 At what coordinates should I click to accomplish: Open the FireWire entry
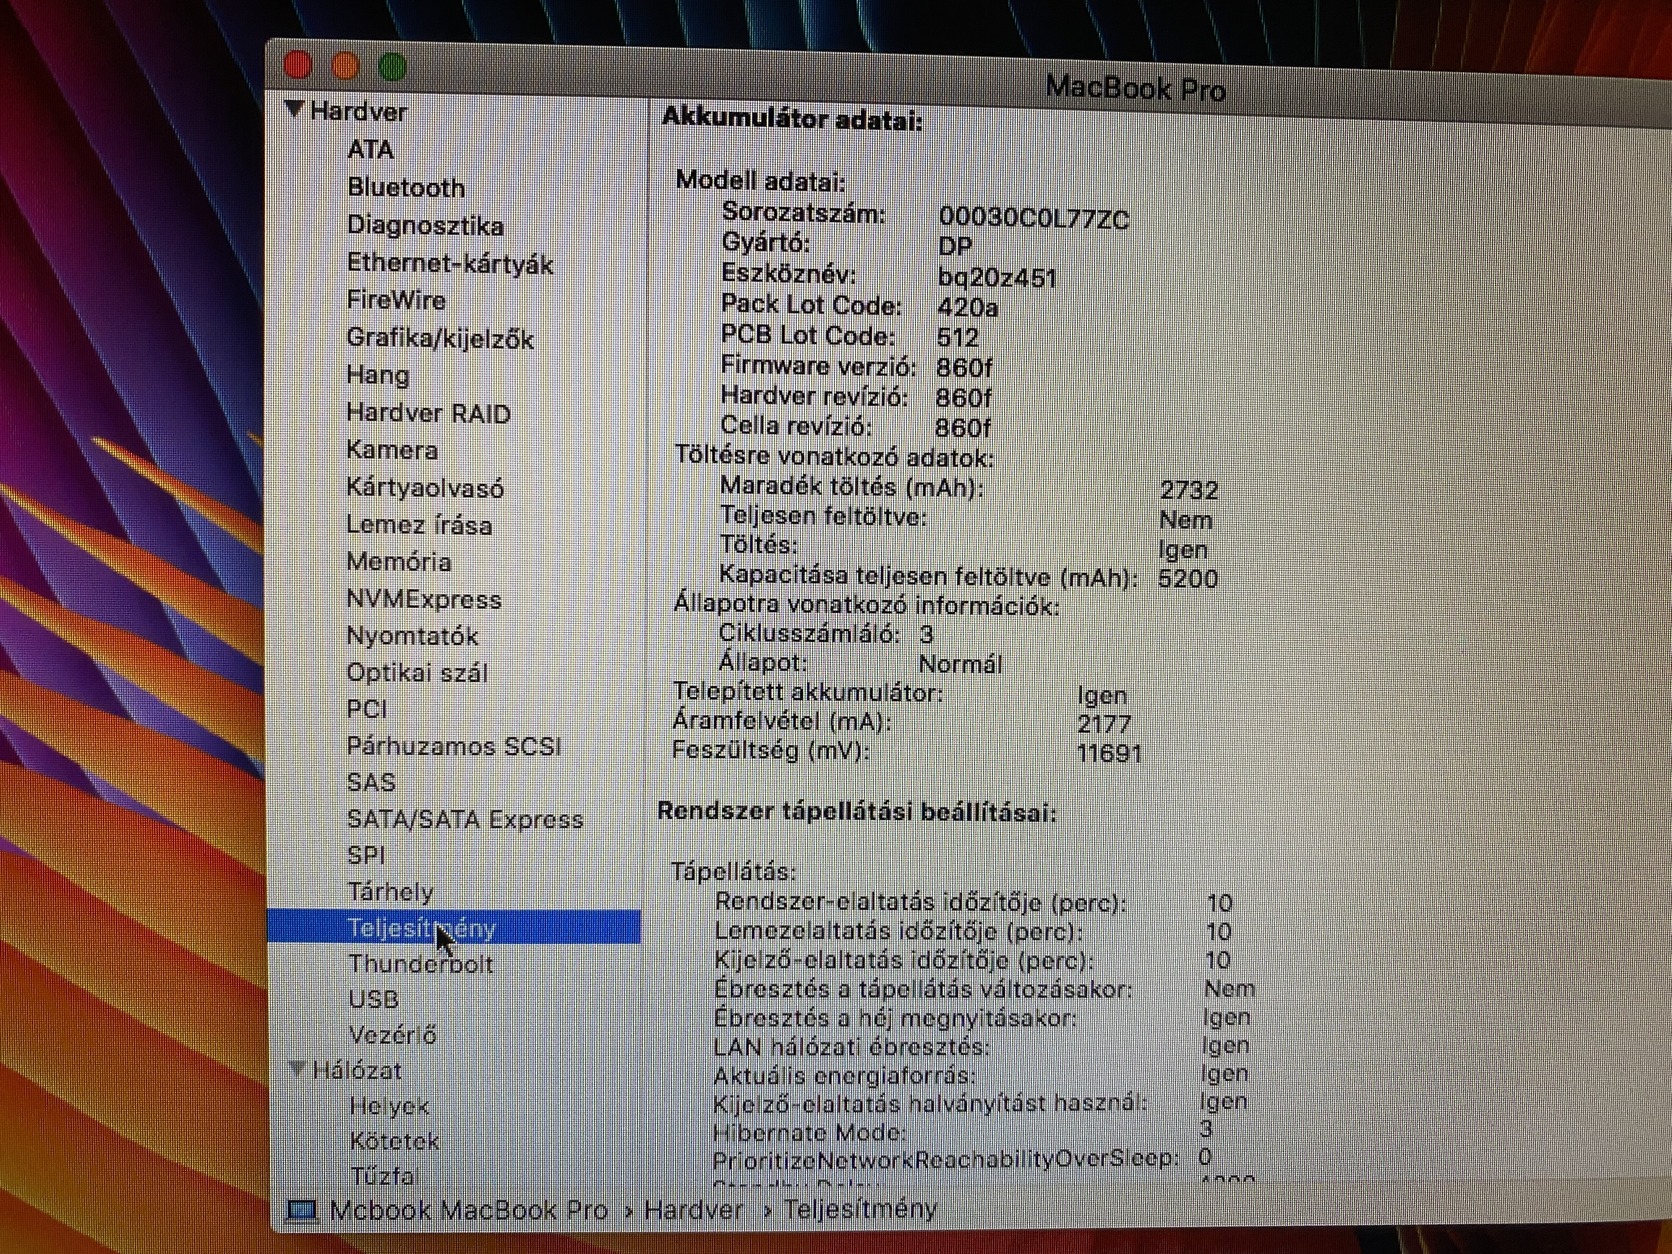pos(396,300)
